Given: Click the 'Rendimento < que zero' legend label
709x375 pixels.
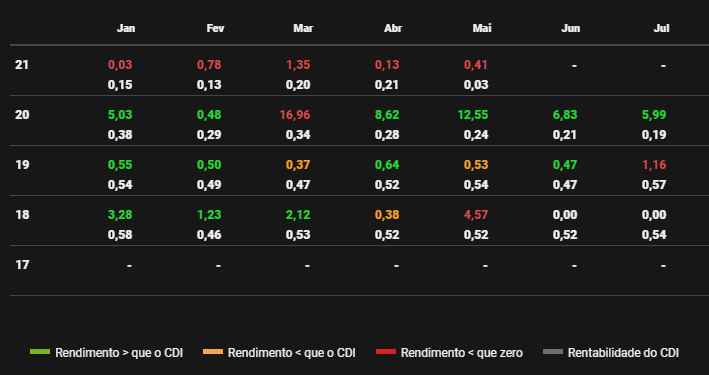Looking at the screenshot, I should point(462,353).
